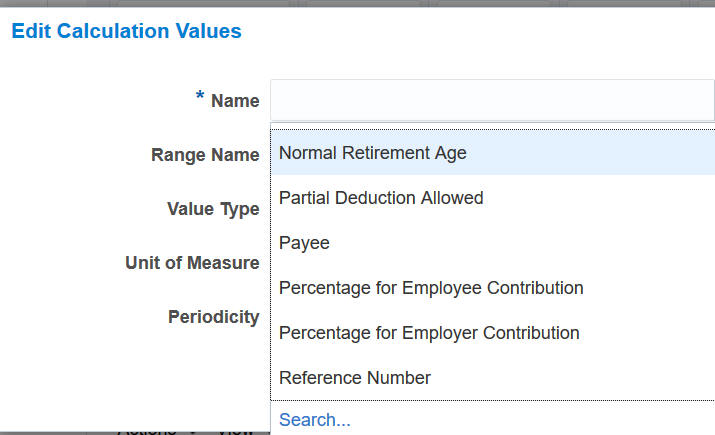The height and width of the screenshot is (435, 715).
Task: Click blank space right of dialog title
Action: (480, 31)
